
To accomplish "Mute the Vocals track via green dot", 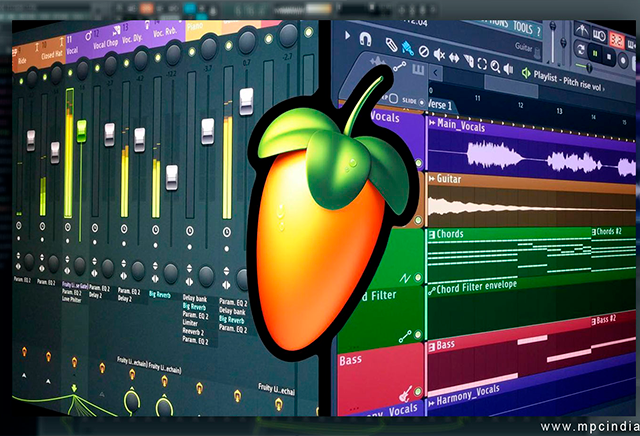I will click(419, 163).
